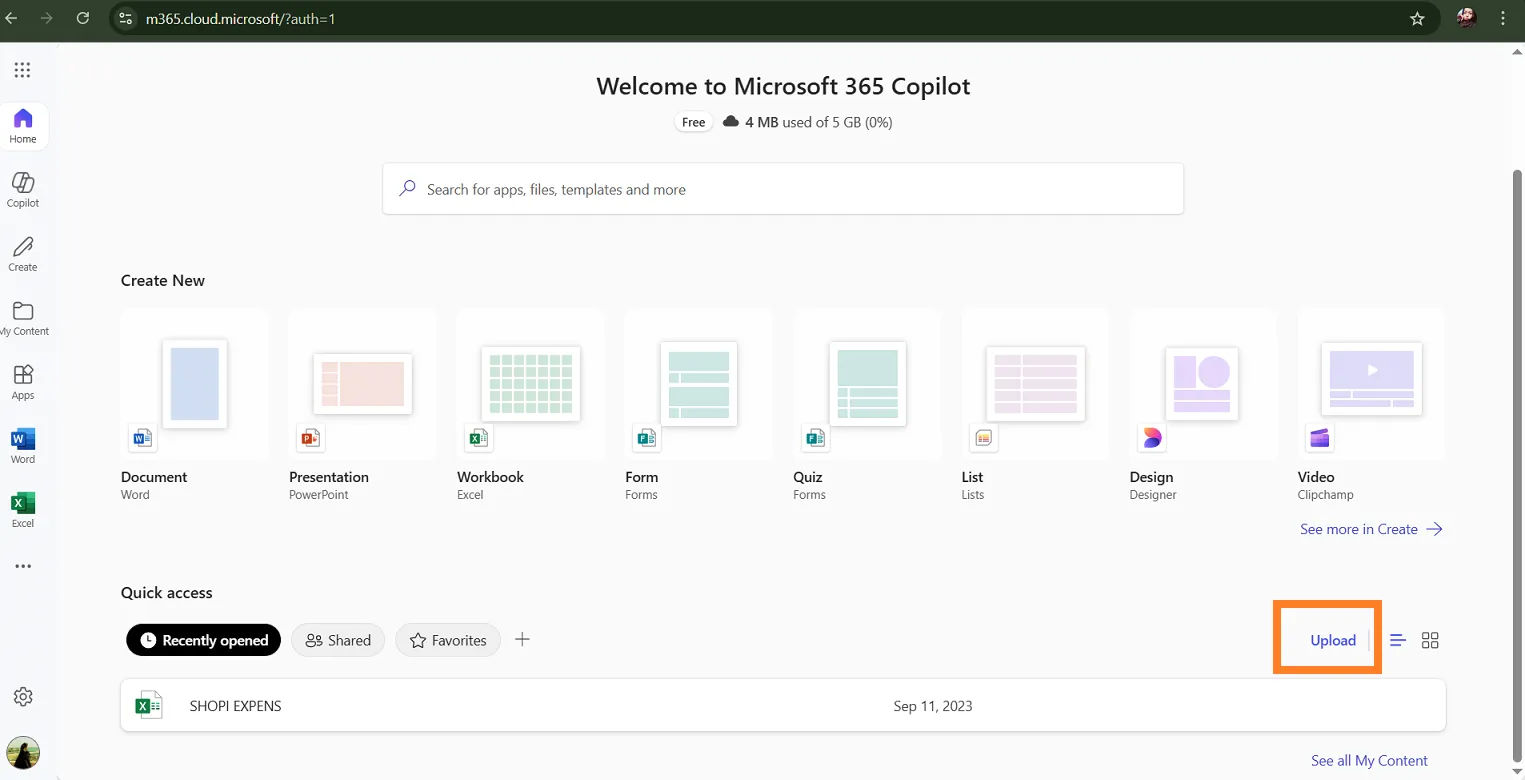Create a new Clipchamp Video

[x=1371, y=405]
